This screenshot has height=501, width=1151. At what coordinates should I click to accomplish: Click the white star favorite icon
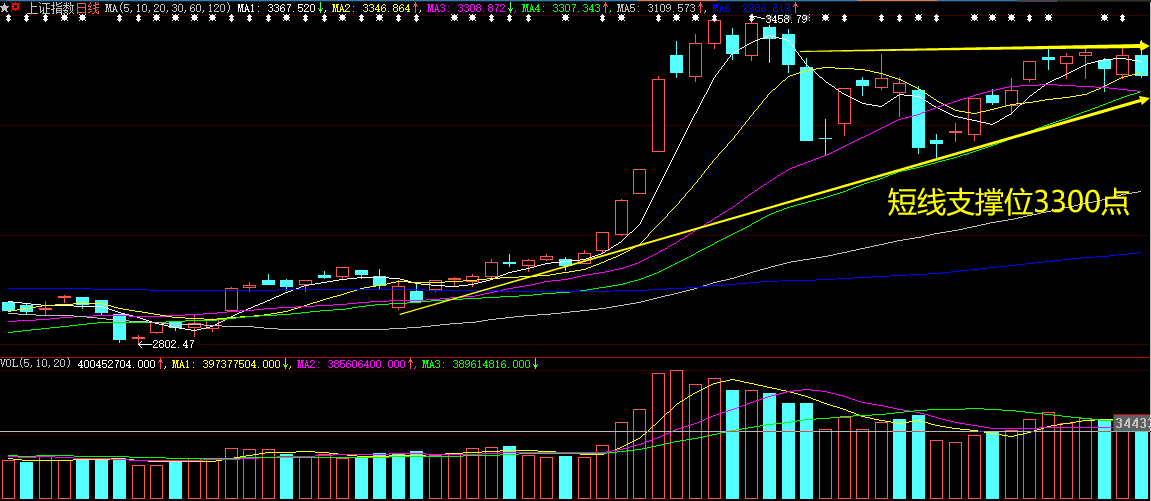pos(5,8)
